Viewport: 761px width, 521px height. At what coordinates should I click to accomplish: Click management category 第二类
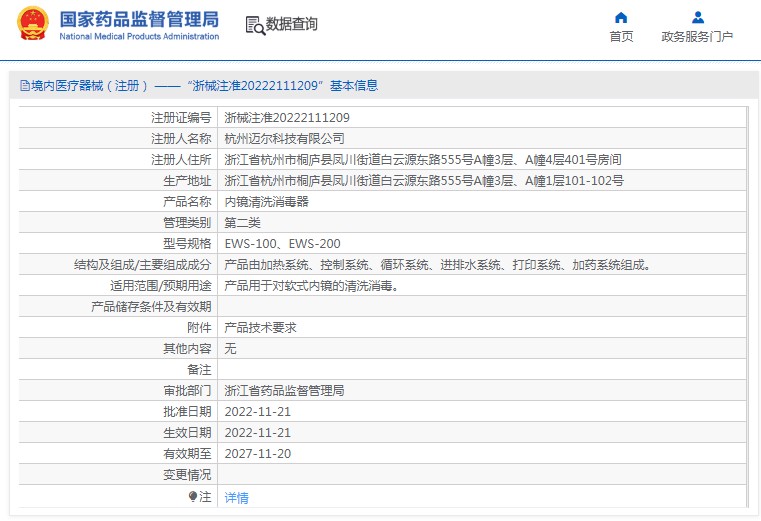(242, 223)
